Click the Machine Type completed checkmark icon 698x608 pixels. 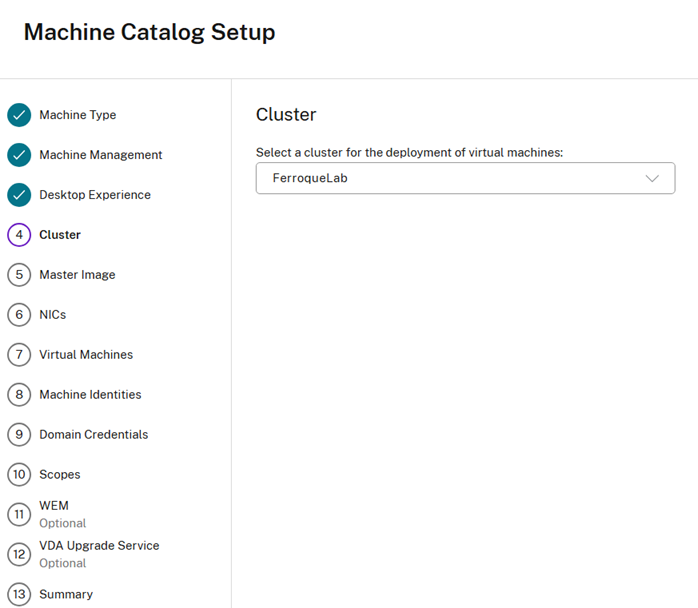click(x=19, y=115)
